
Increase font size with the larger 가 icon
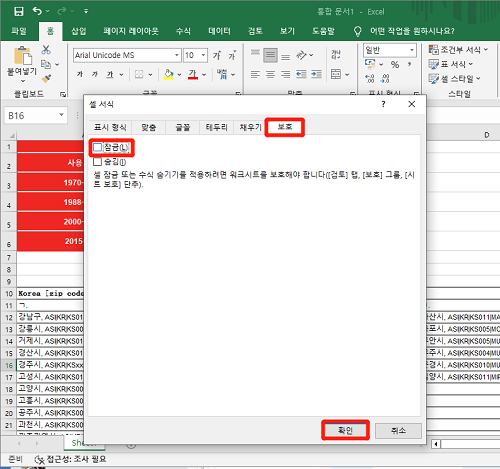(217, 55)
